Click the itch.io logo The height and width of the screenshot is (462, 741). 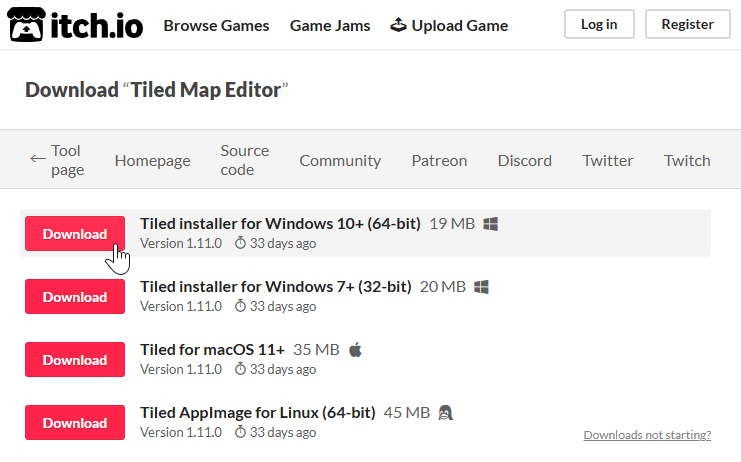pos(75,25)
